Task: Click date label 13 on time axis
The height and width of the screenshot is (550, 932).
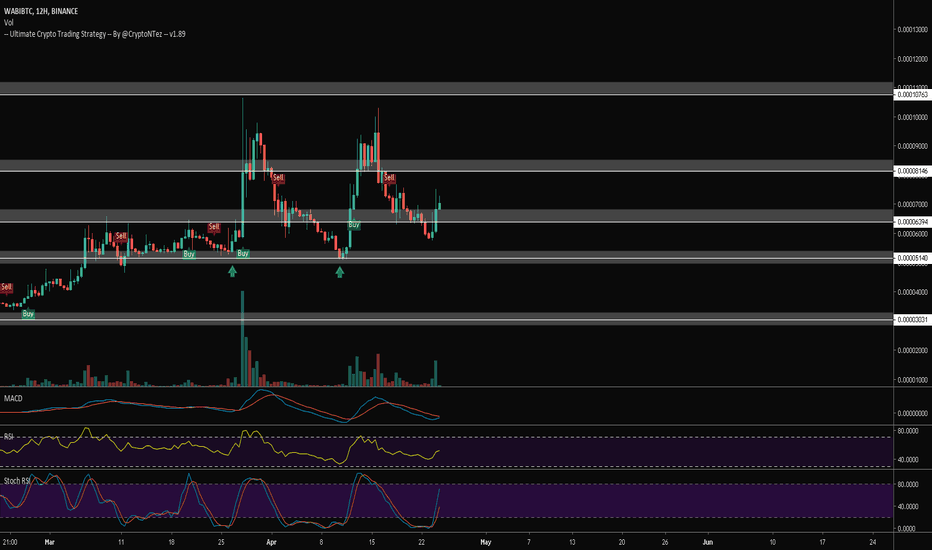Action: [x=572, y=542]
